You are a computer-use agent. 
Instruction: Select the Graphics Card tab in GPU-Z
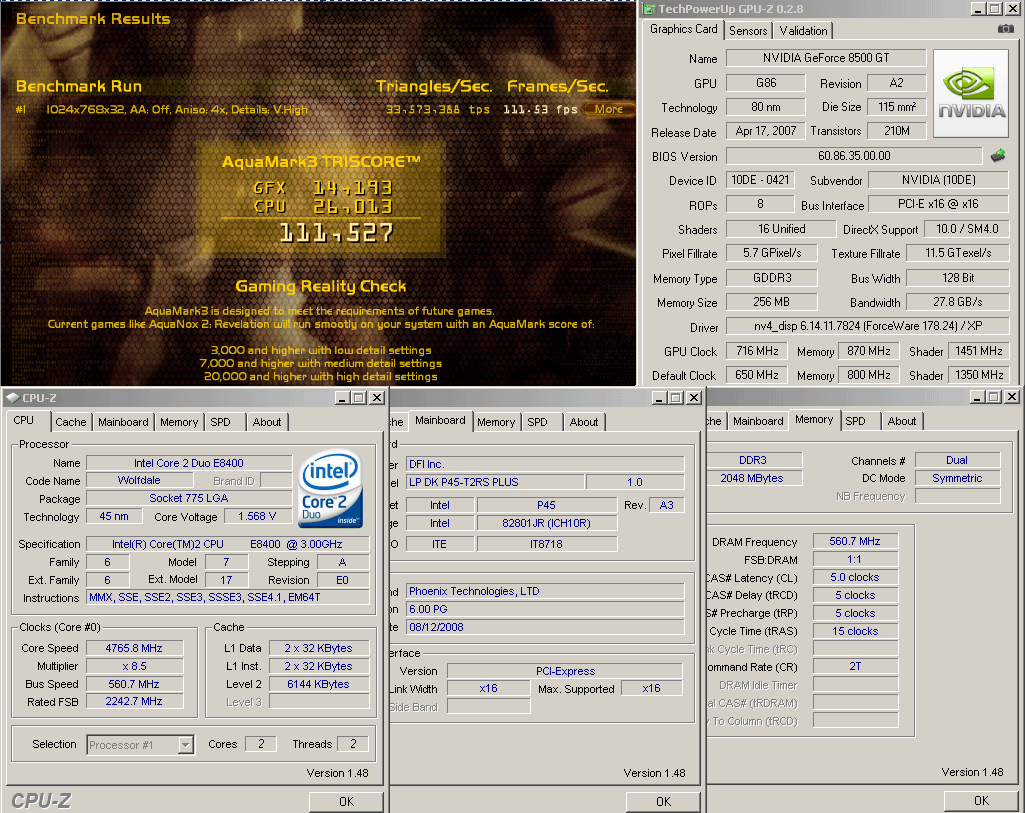tap(683, 29)
